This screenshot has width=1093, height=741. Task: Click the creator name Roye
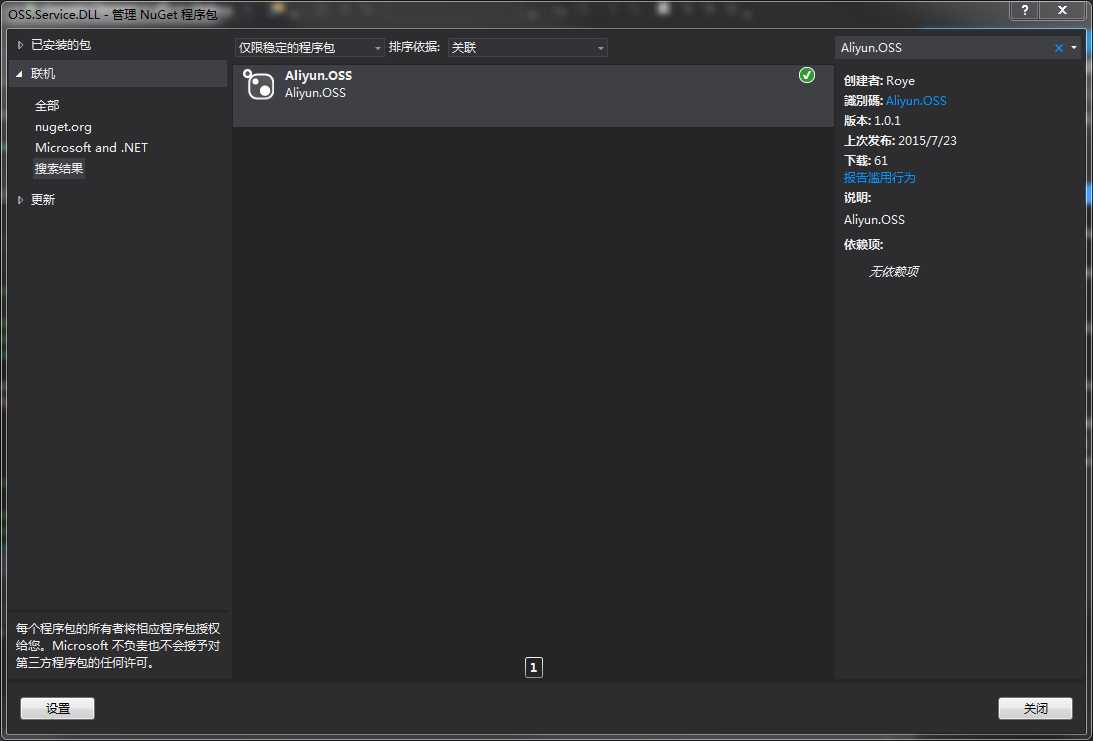point(900,81)
